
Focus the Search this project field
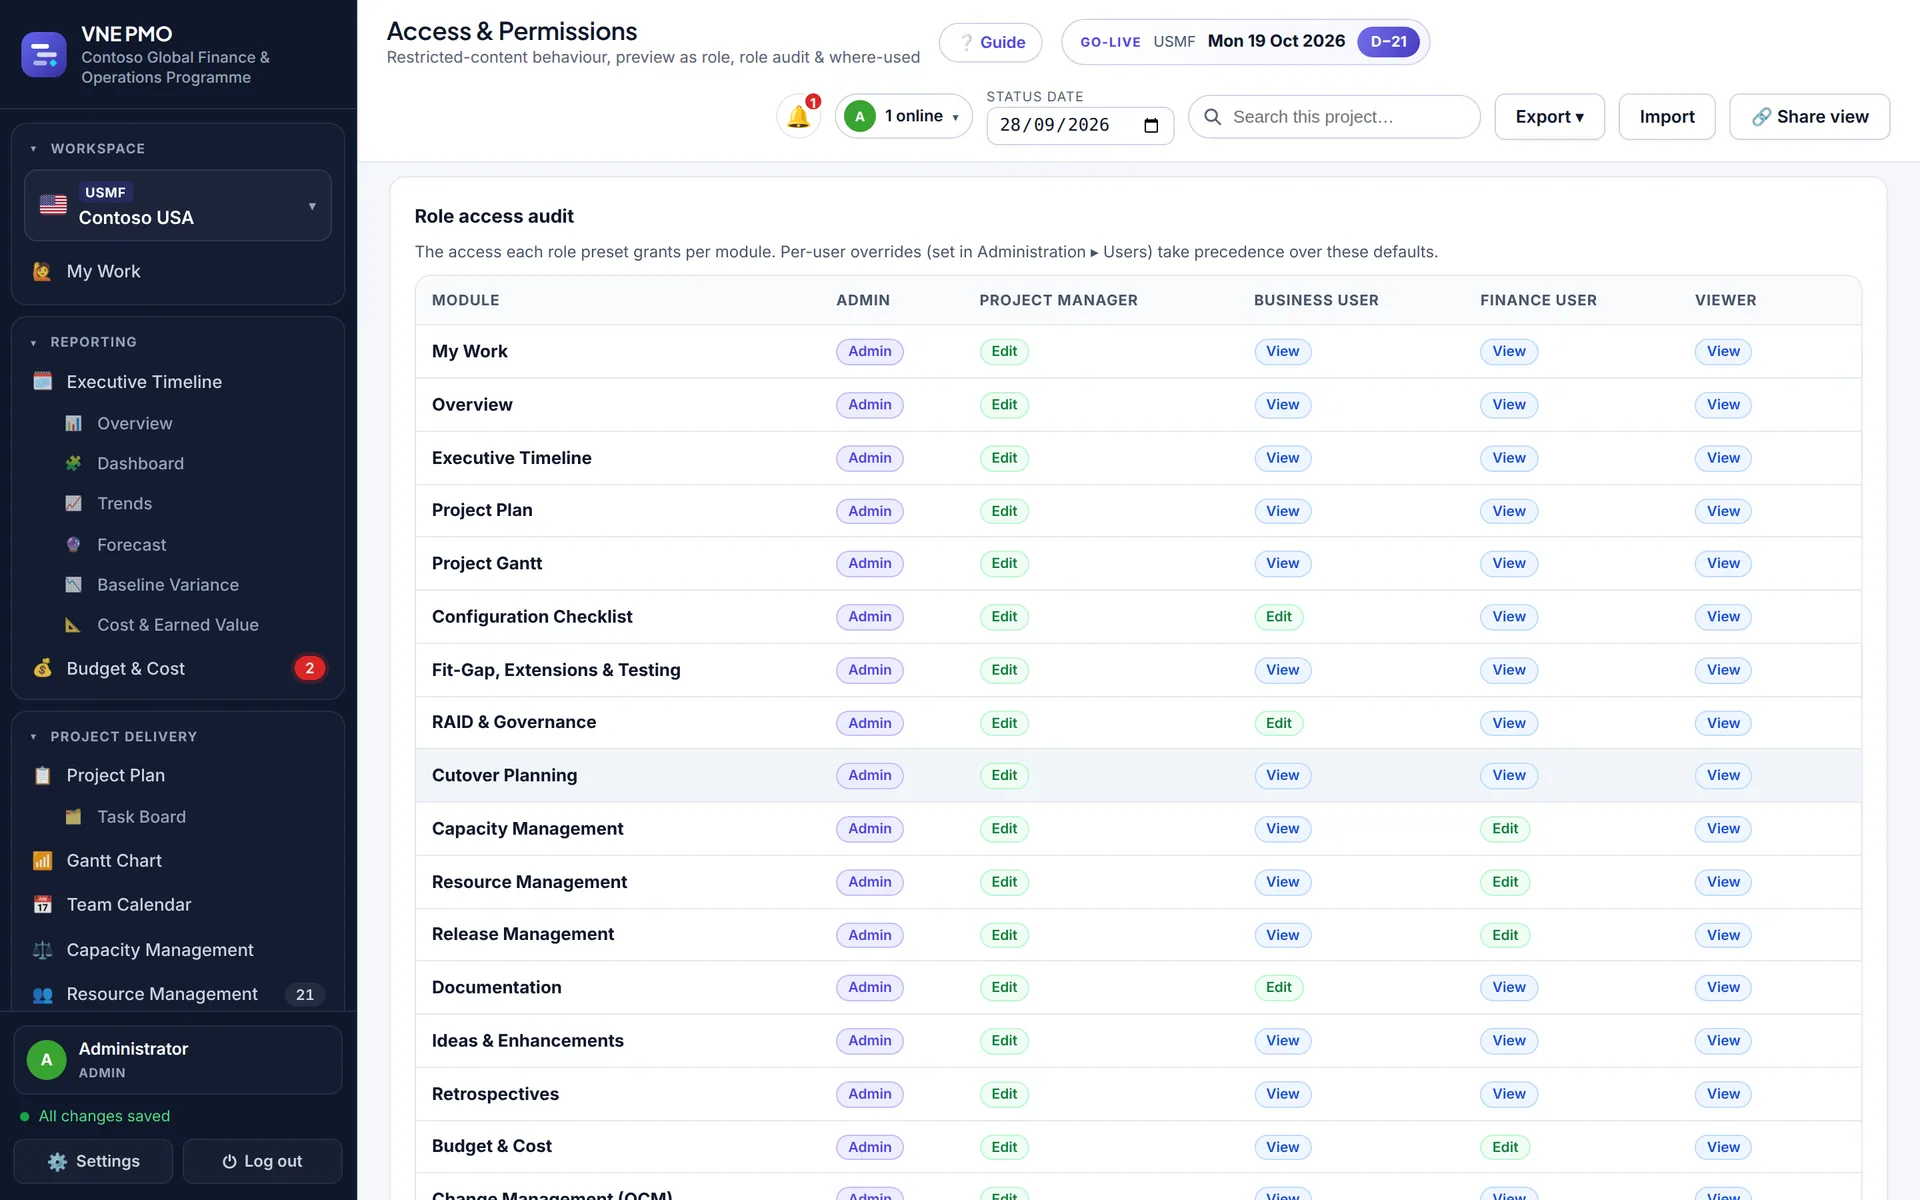point(1334,117)
